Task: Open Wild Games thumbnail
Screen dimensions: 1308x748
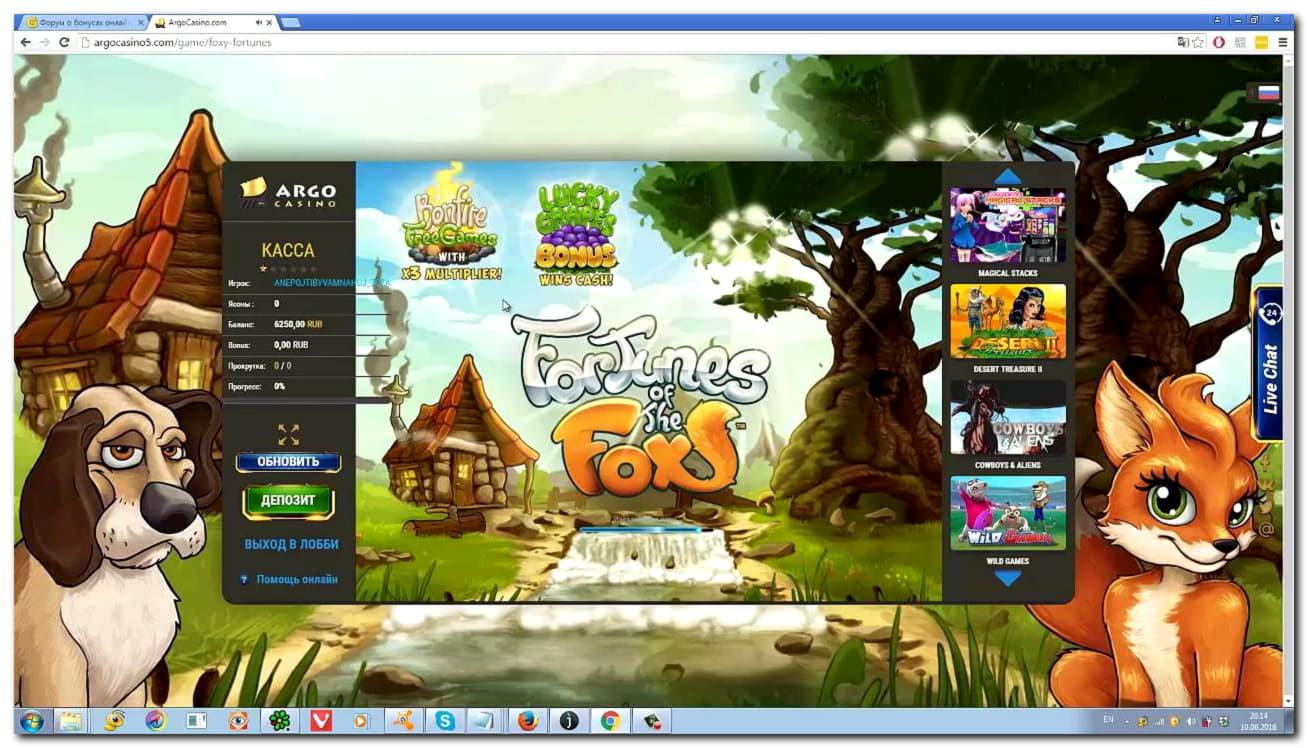Action: point(1007,513)
